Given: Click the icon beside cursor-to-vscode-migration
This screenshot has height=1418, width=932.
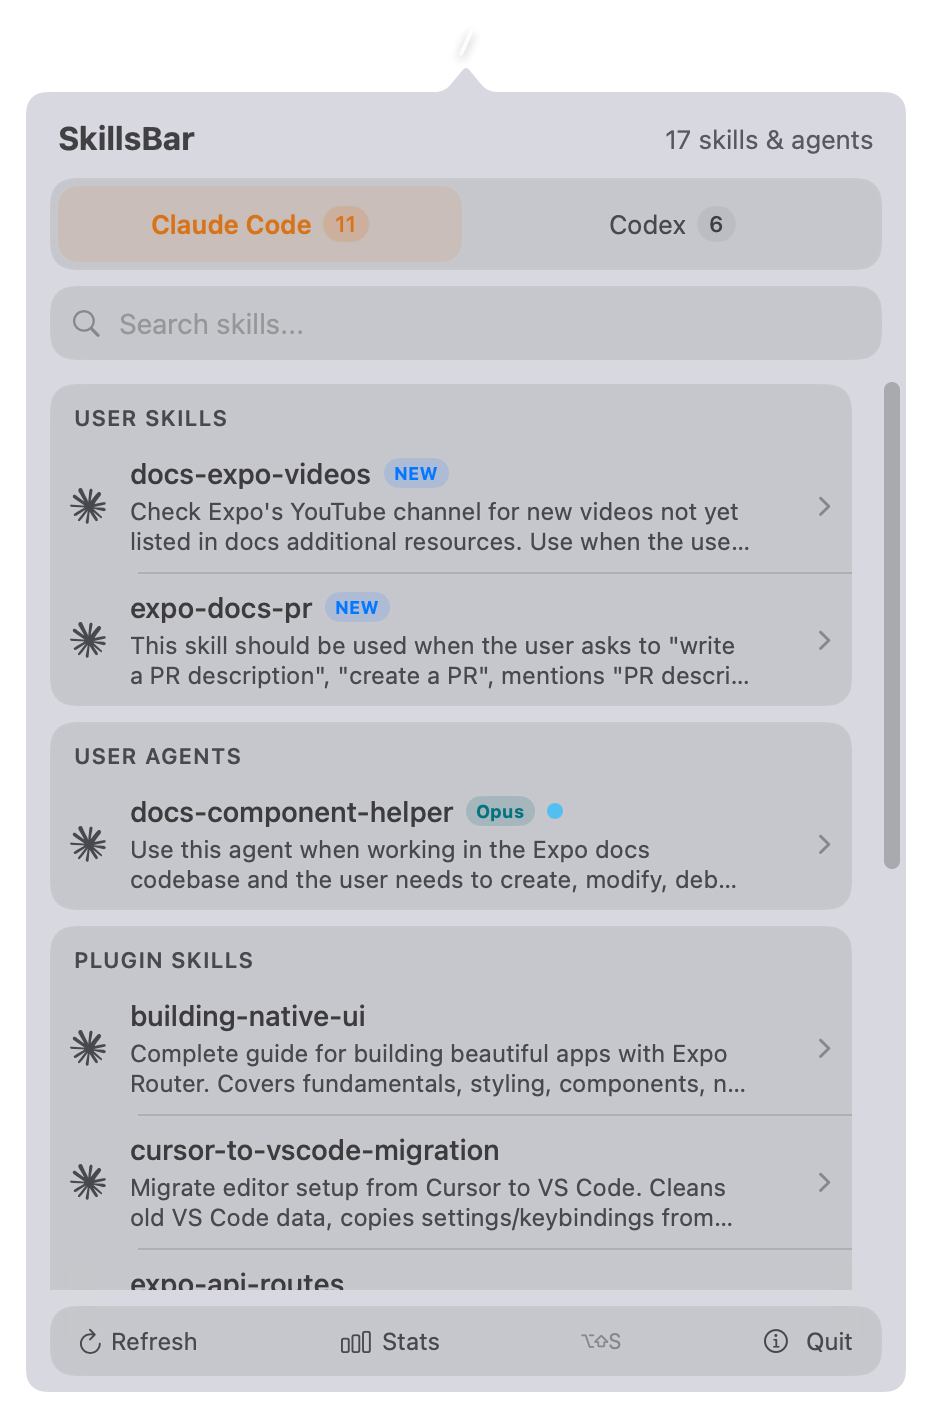Looking at the screenshot, I should (88, 1184).
